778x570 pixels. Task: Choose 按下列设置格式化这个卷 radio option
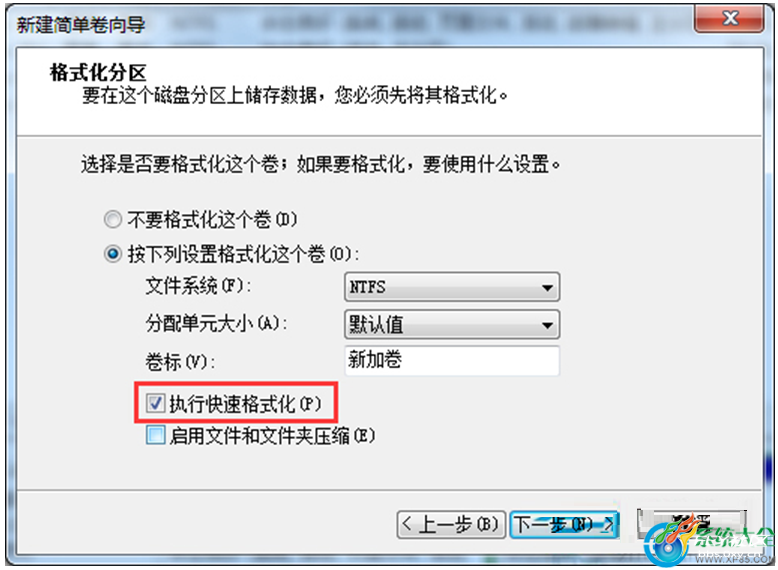pos(113,254)
